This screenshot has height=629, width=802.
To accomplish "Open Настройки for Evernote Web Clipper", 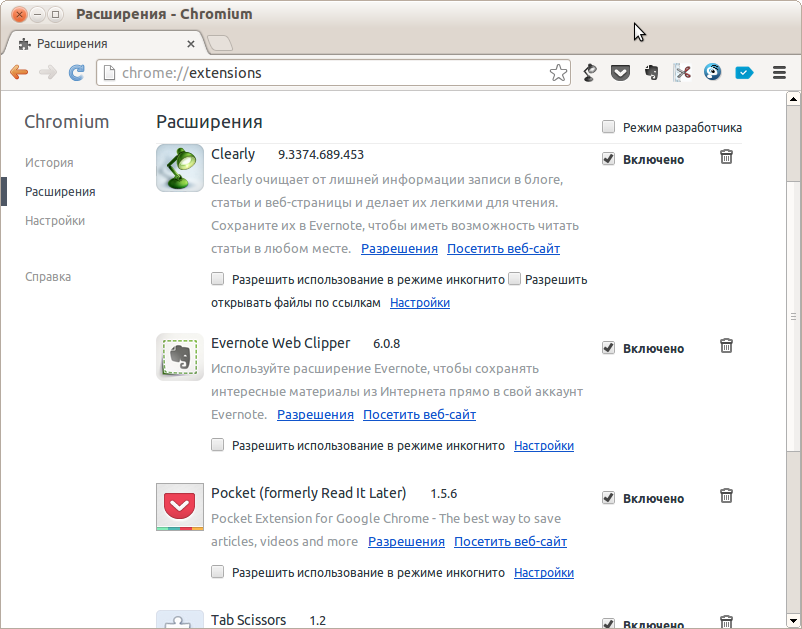I will pos(544,446).
